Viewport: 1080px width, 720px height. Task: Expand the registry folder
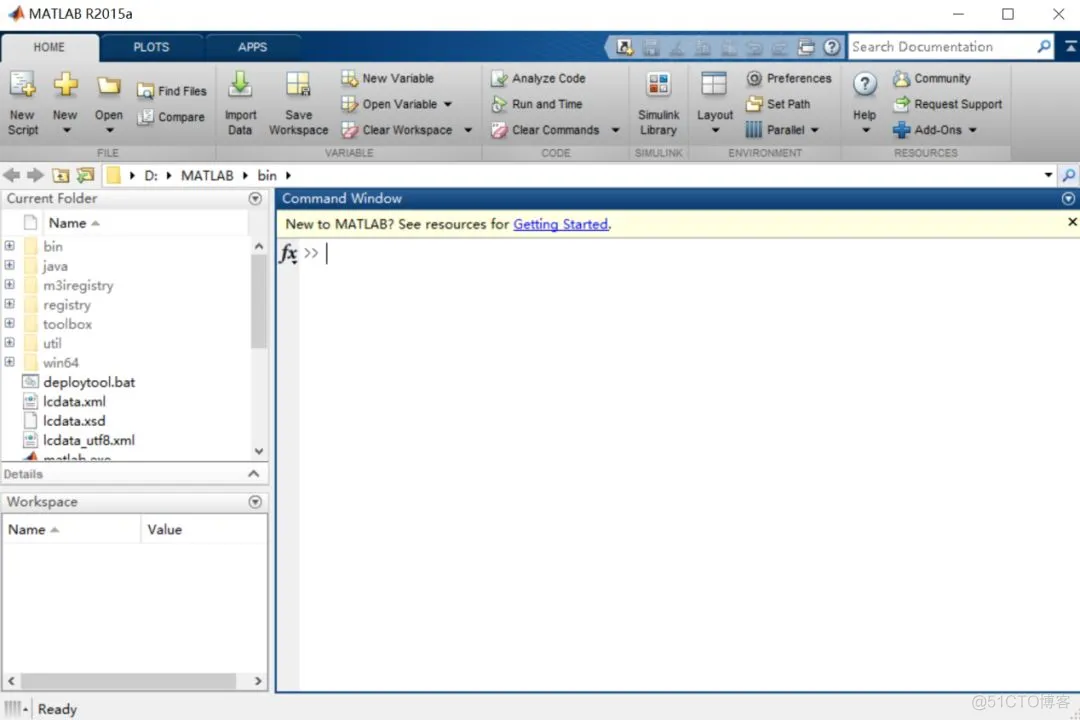coord(10,304)
